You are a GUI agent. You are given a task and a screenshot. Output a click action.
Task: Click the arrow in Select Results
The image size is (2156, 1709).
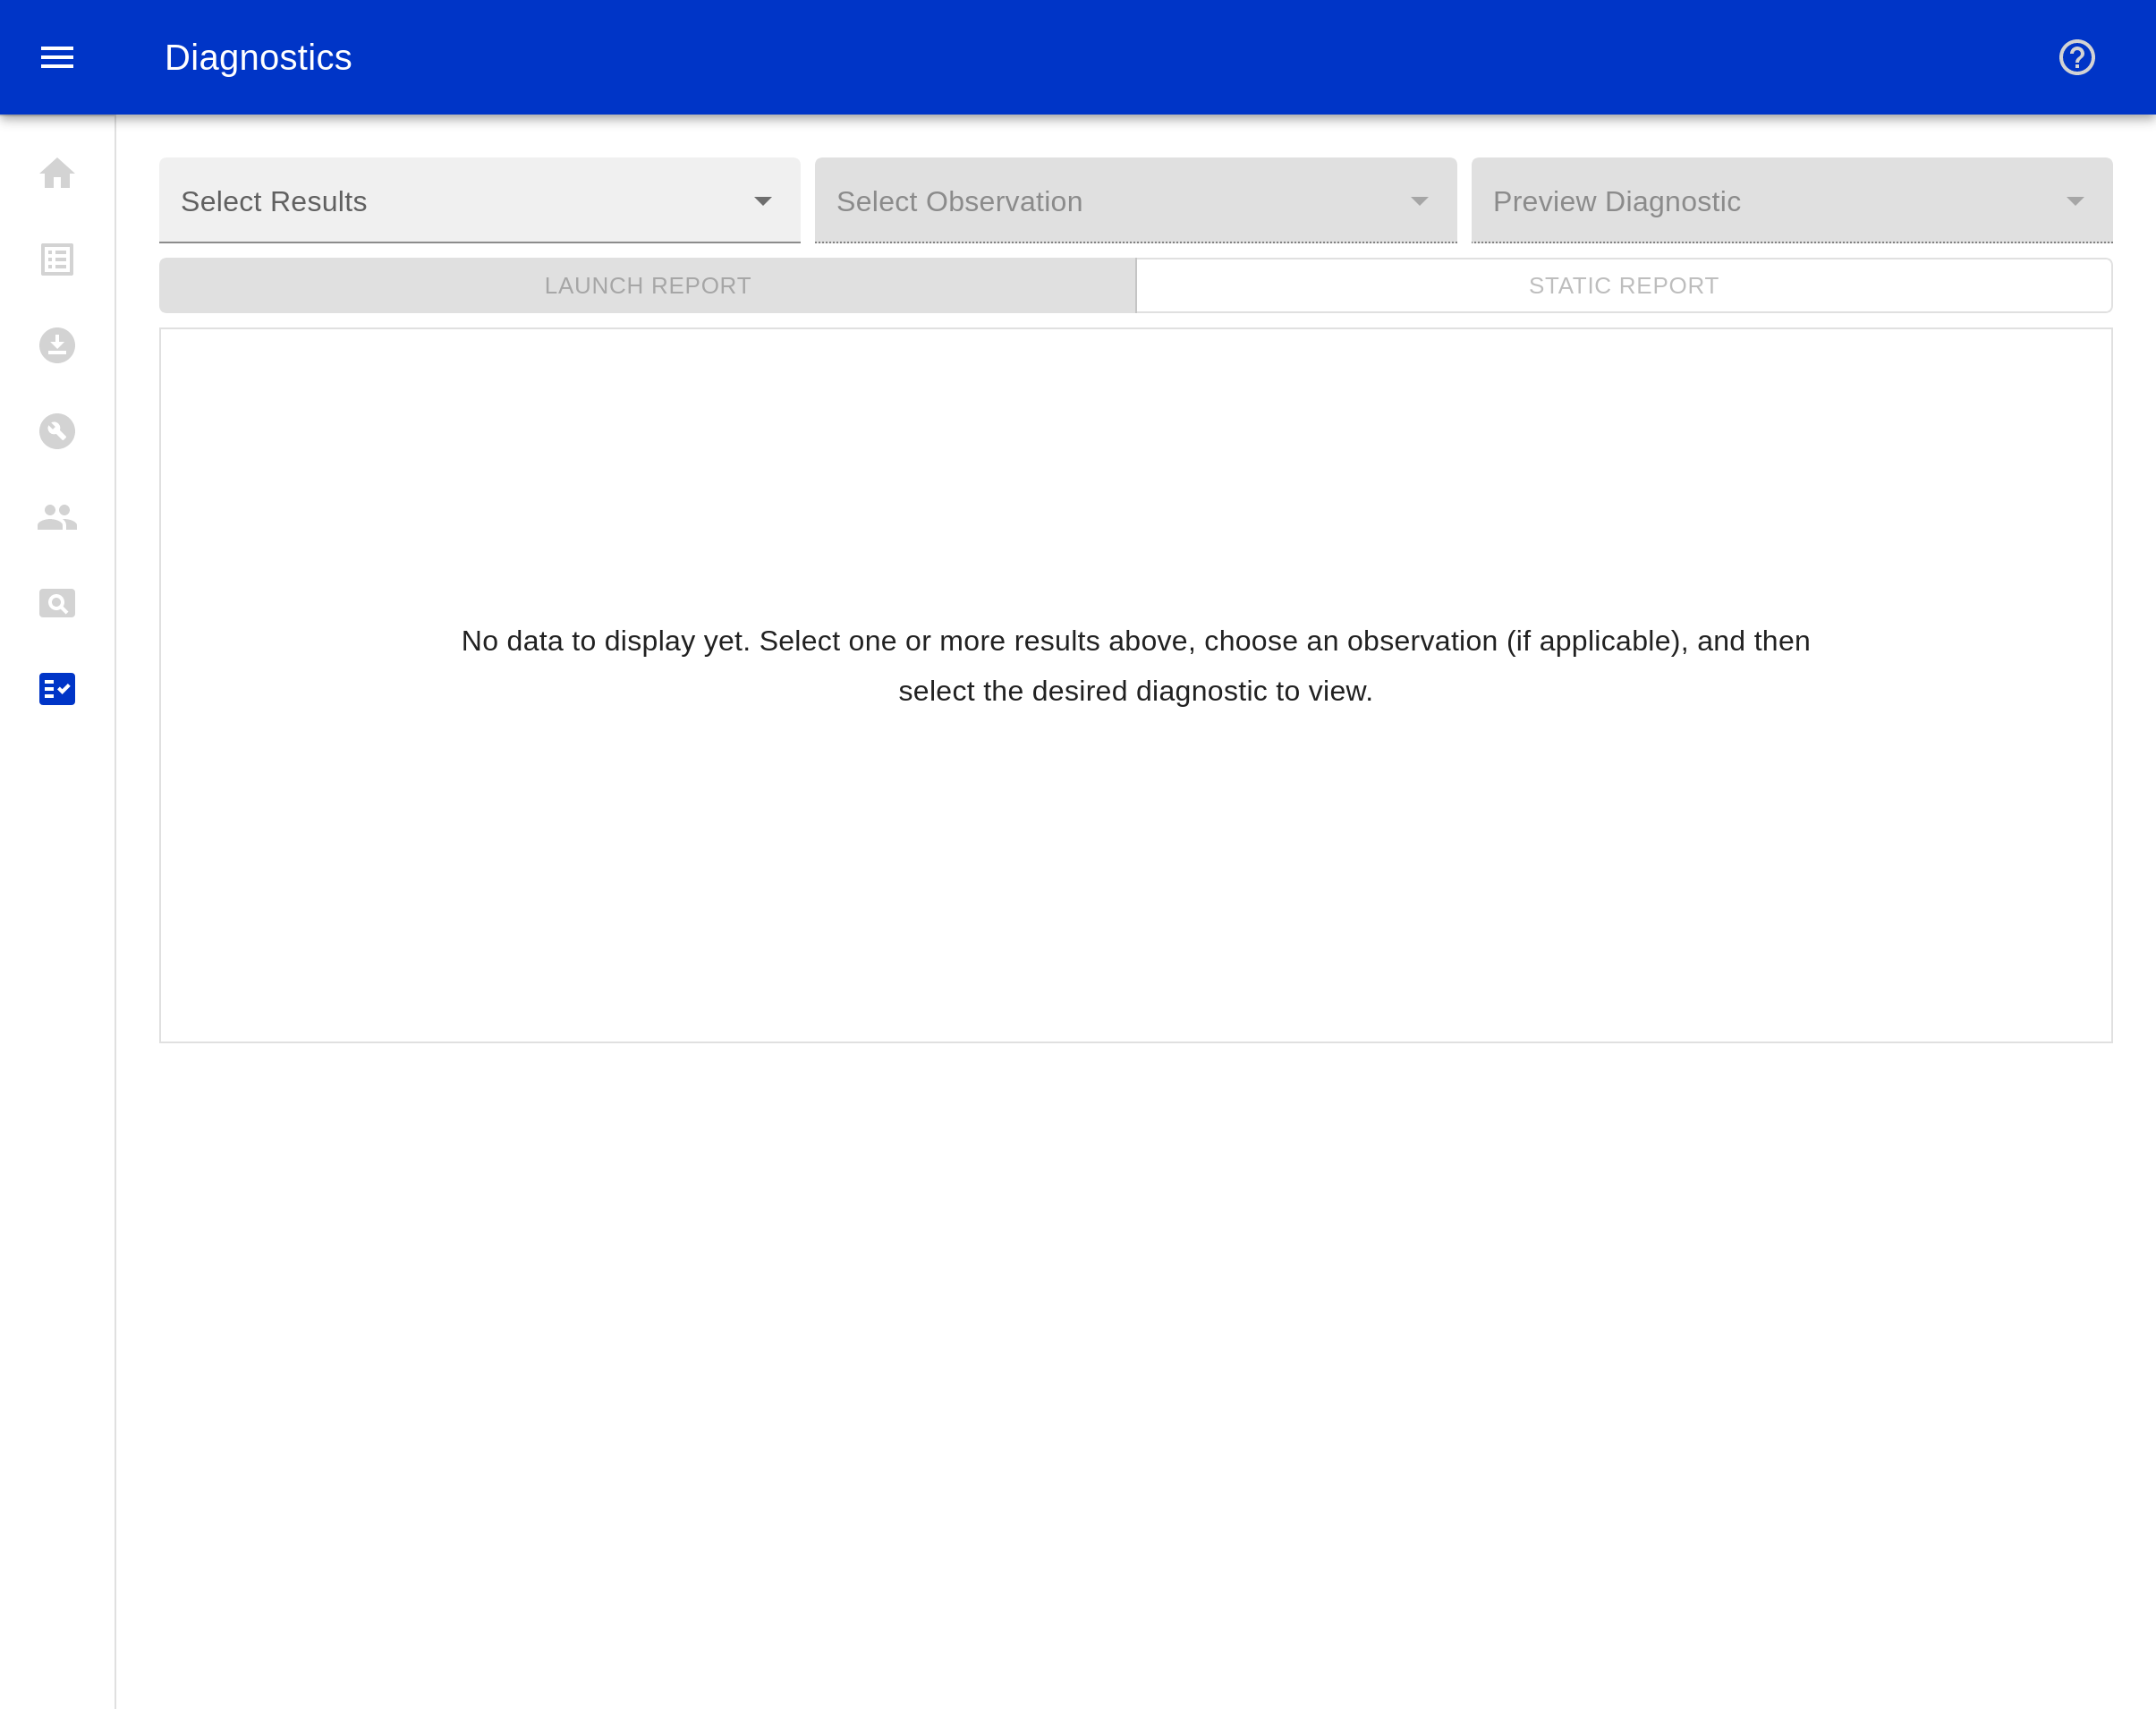pyautogui.click(x=763, y=201)
